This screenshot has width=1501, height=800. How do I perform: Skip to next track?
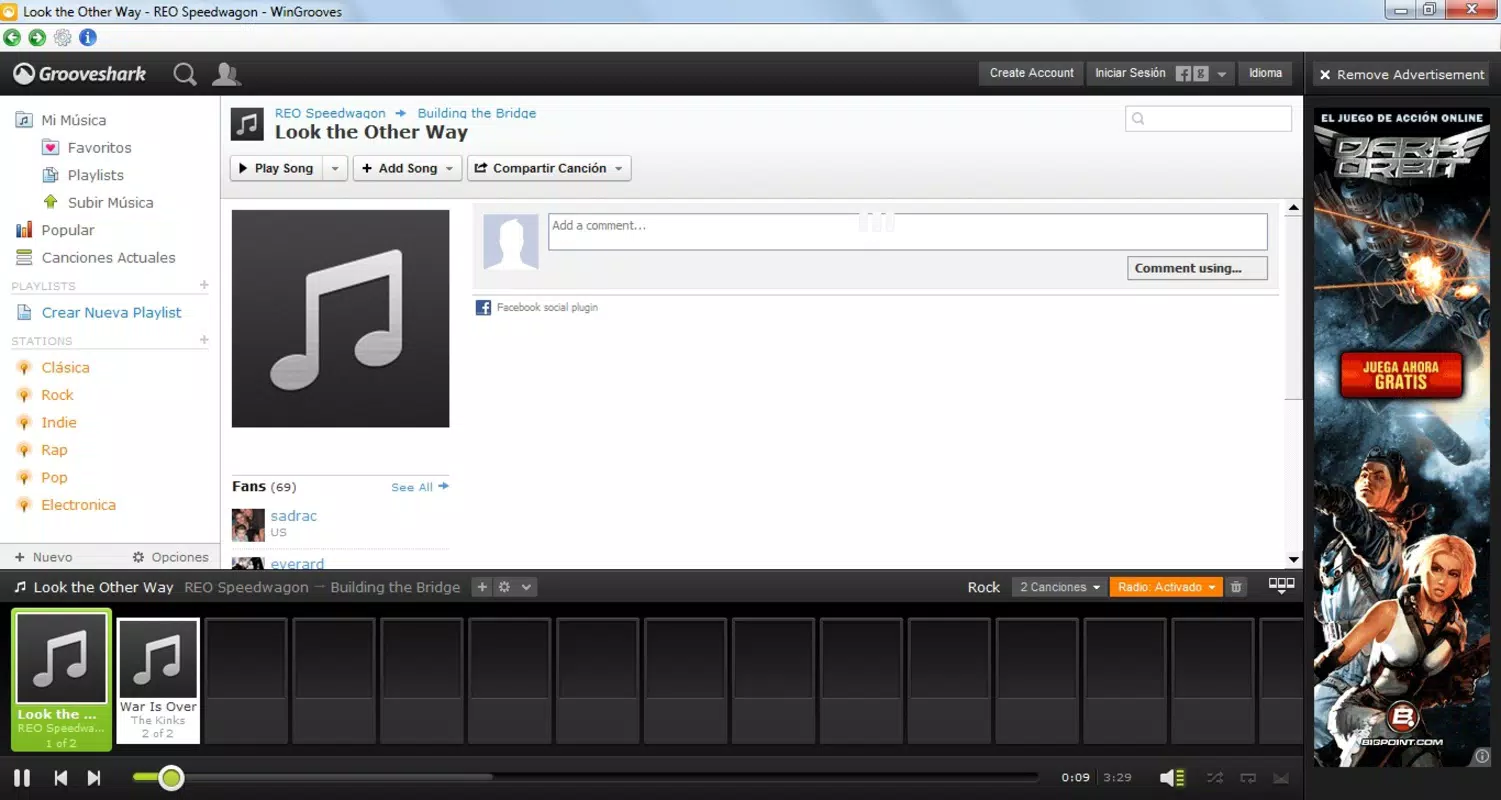pos(94,778)
